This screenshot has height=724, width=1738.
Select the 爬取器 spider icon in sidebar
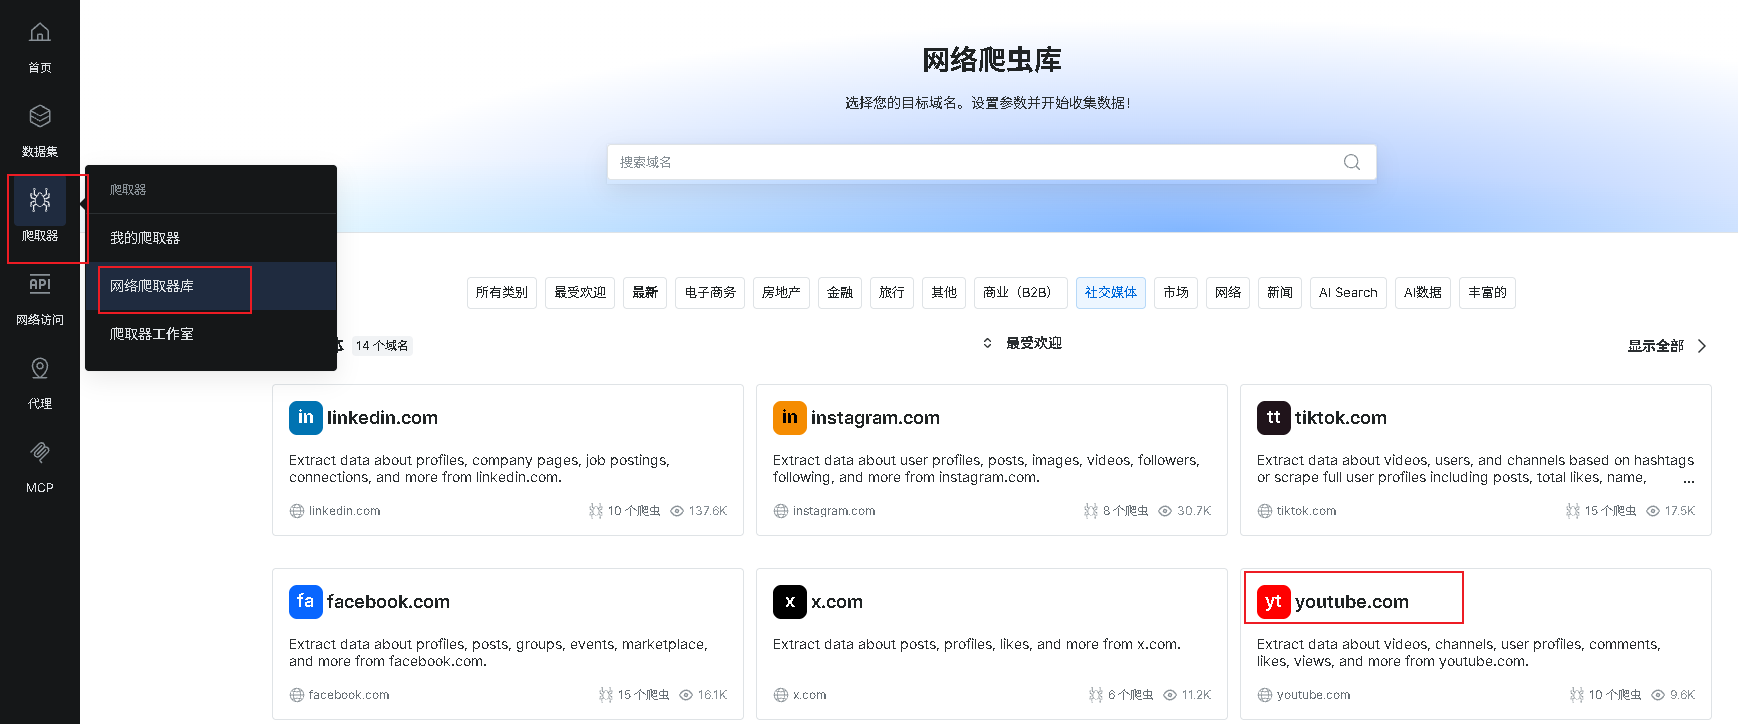pos(40,200)
